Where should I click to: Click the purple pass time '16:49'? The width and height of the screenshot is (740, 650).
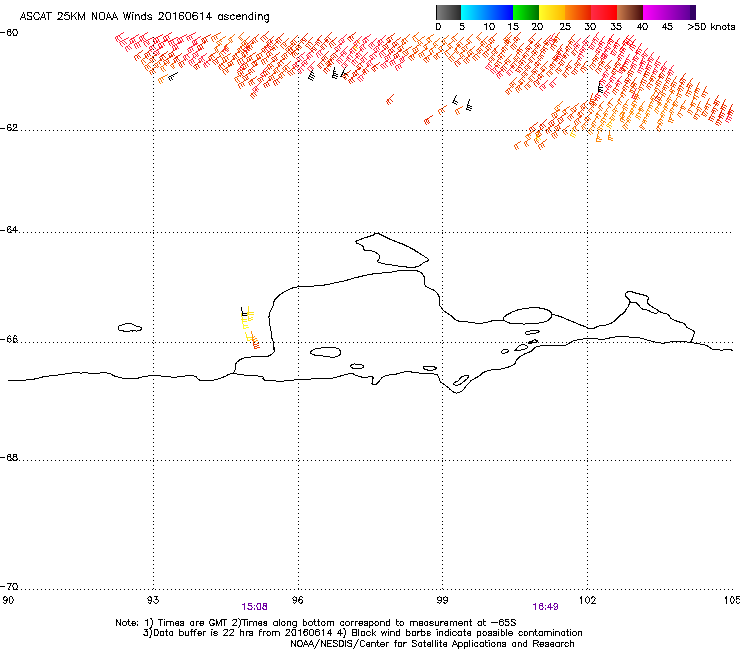click(x=546, y=607)
